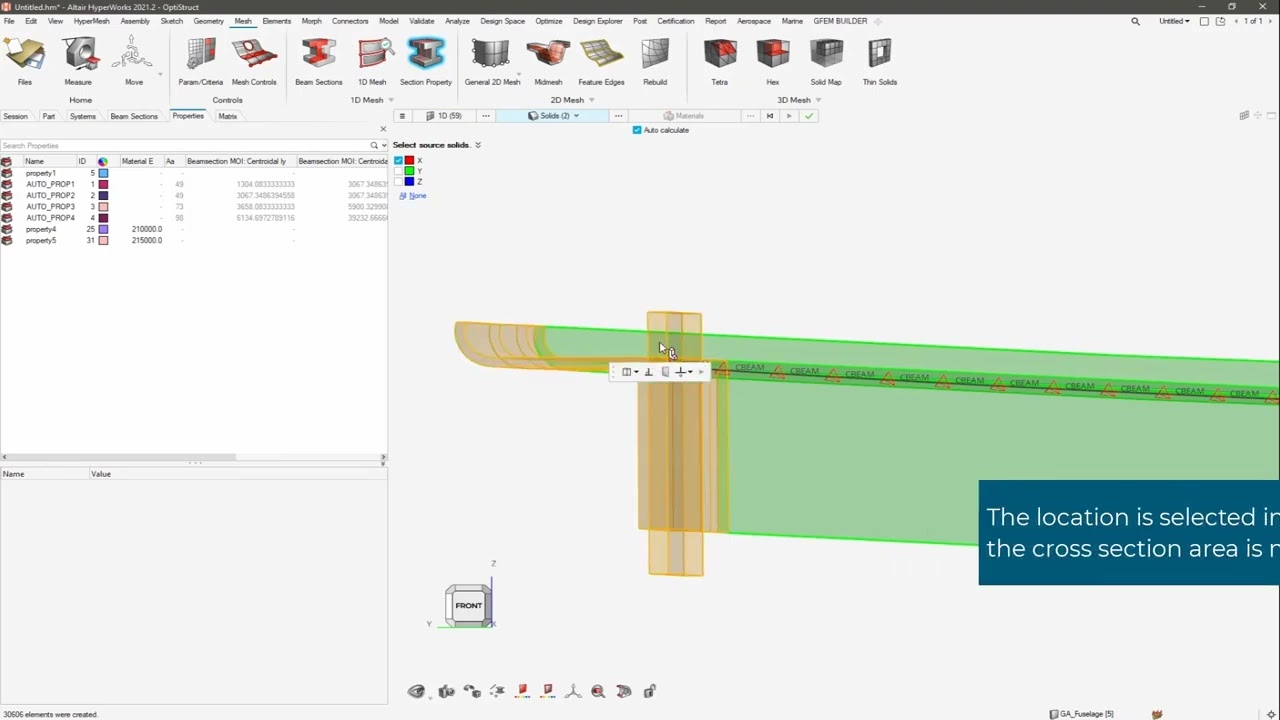
Task: Open the 1D Mesh group dropdown arrow
Action: [x=390, y=100]
